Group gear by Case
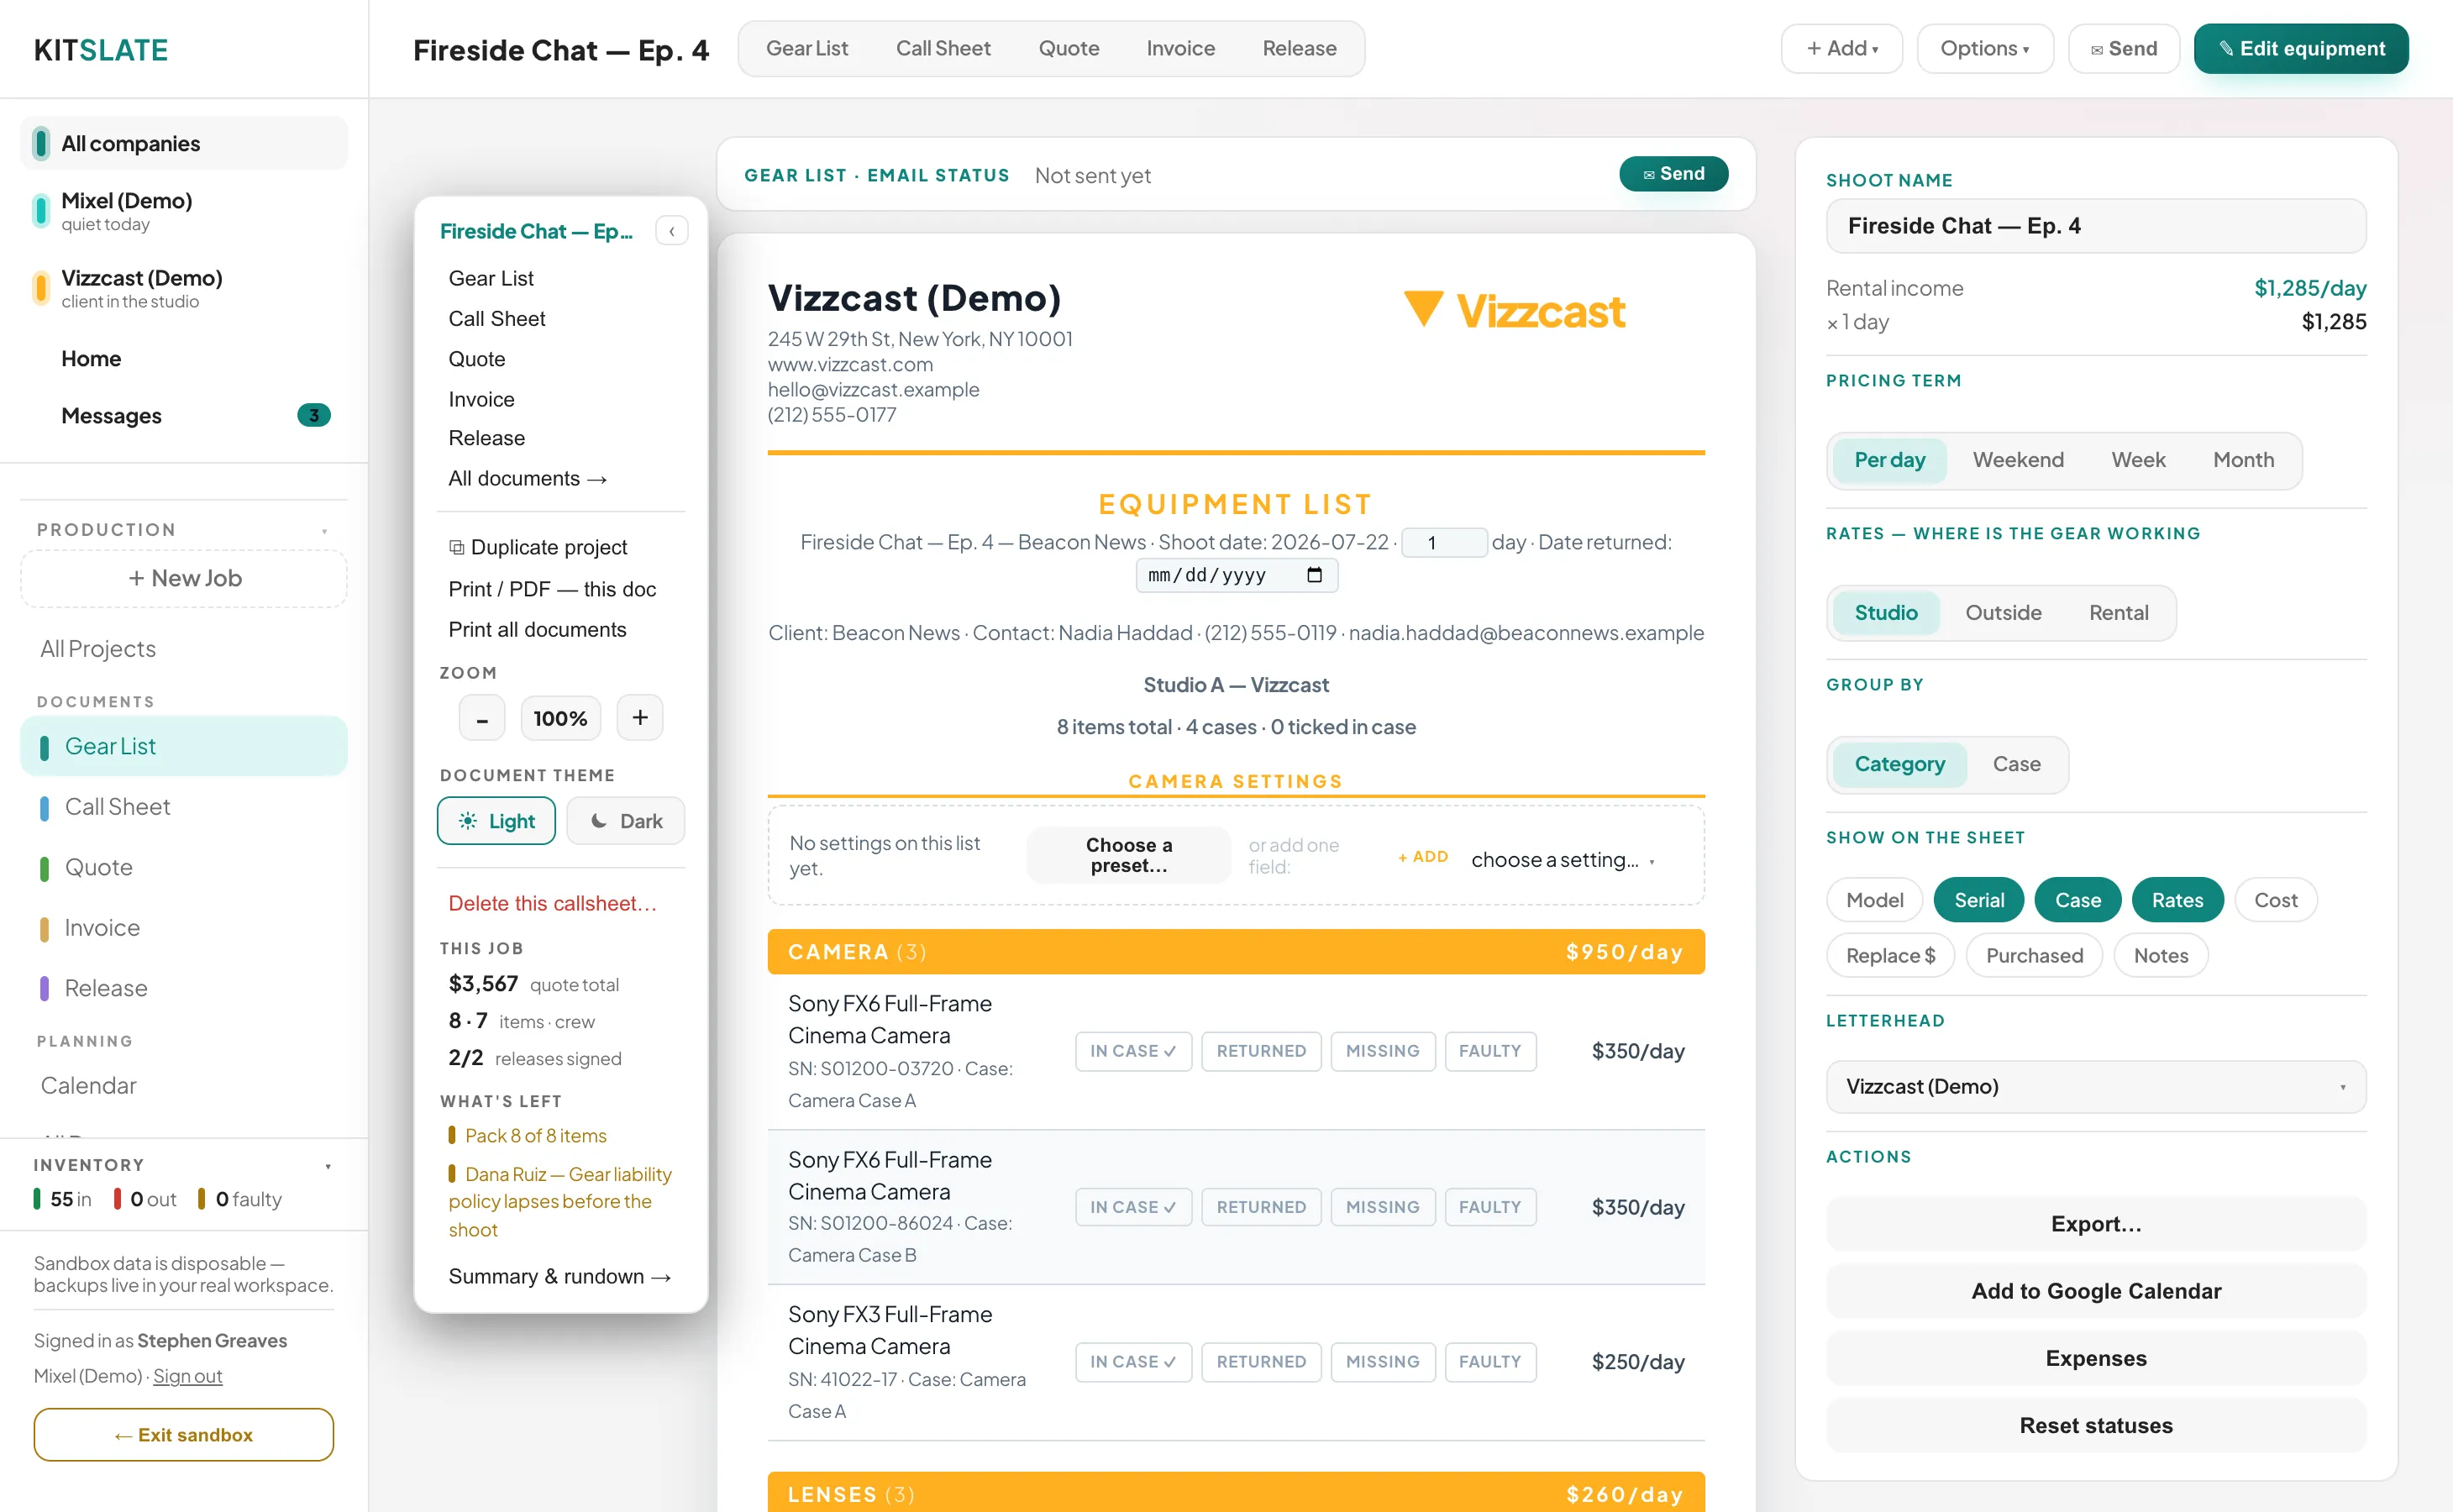Viewport: 2453px width, 1512px height. (2016, 764)
